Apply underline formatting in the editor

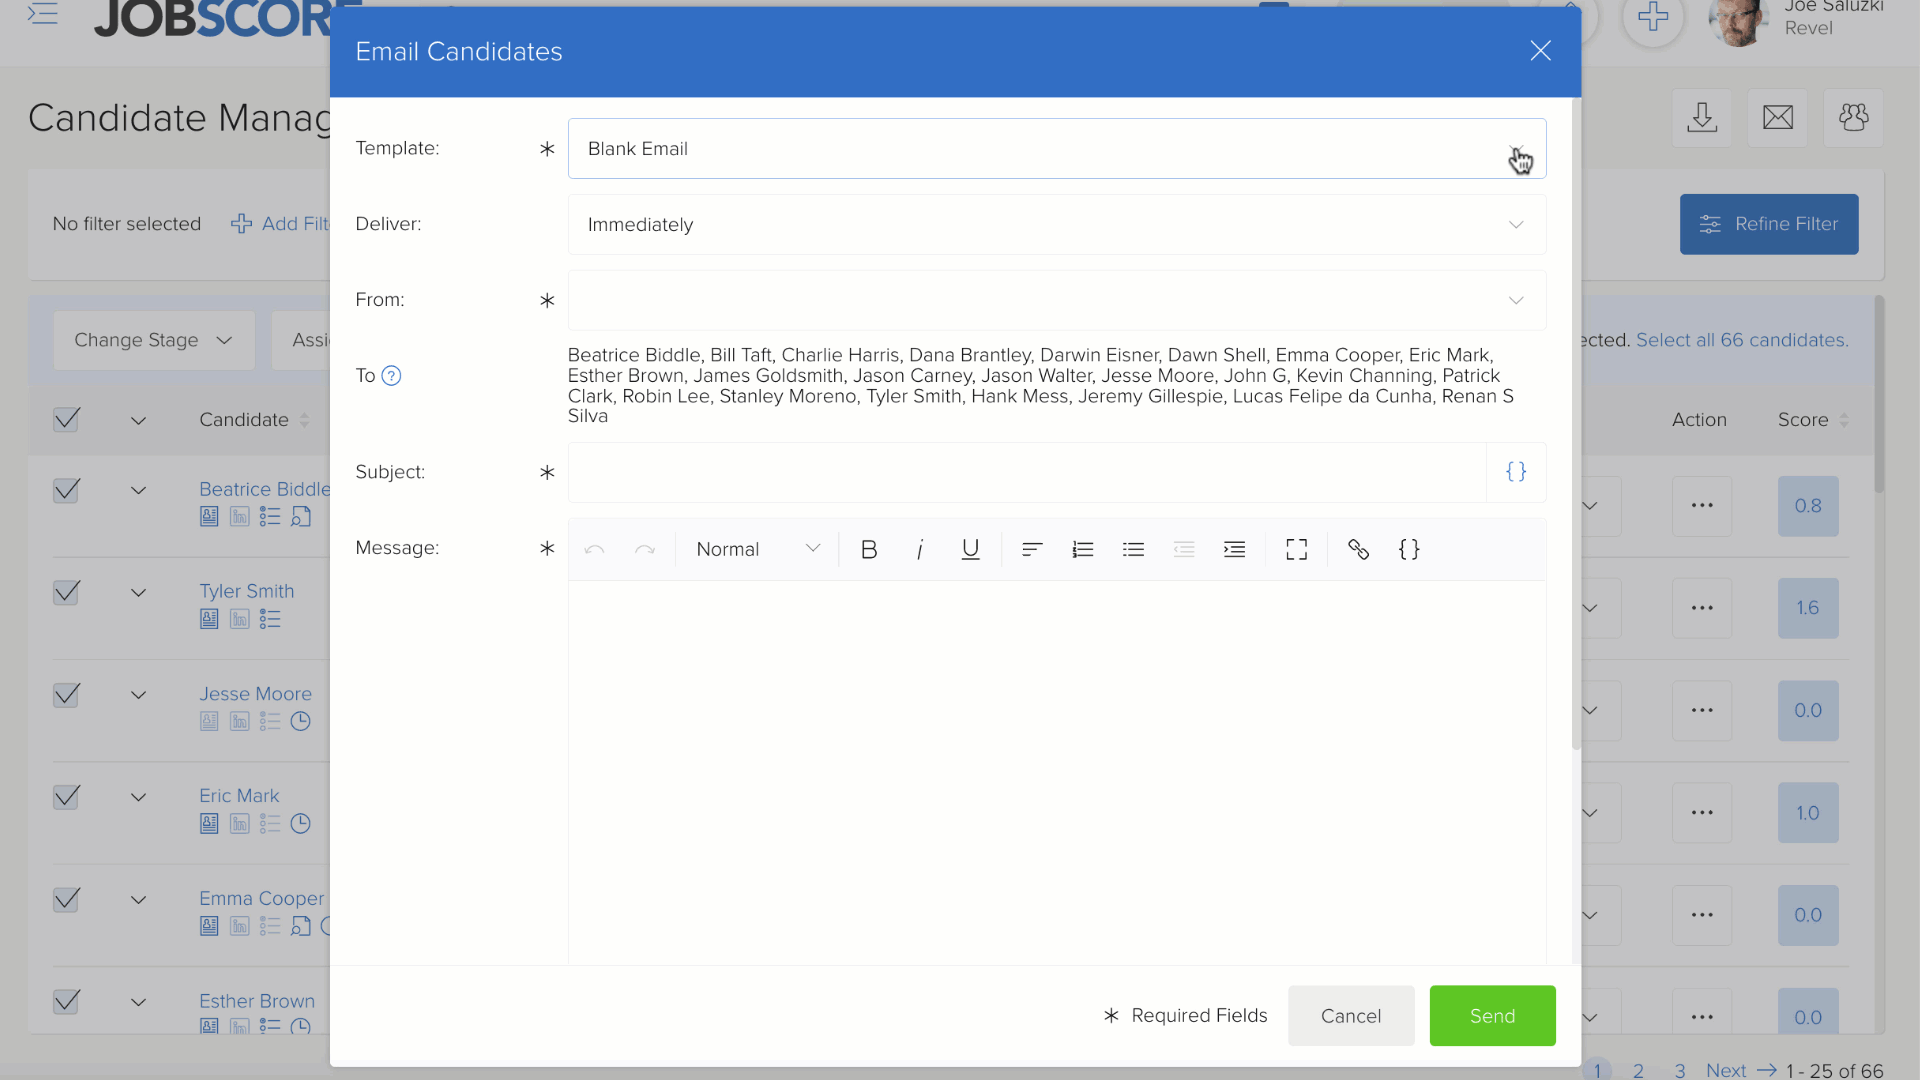(x=969, y=549)
